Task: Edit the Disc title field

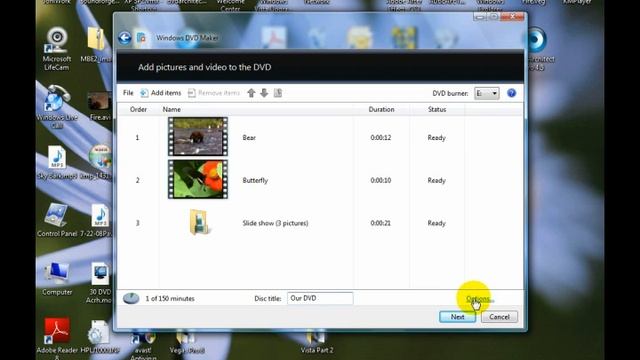Action: click(x=320, y=298)
